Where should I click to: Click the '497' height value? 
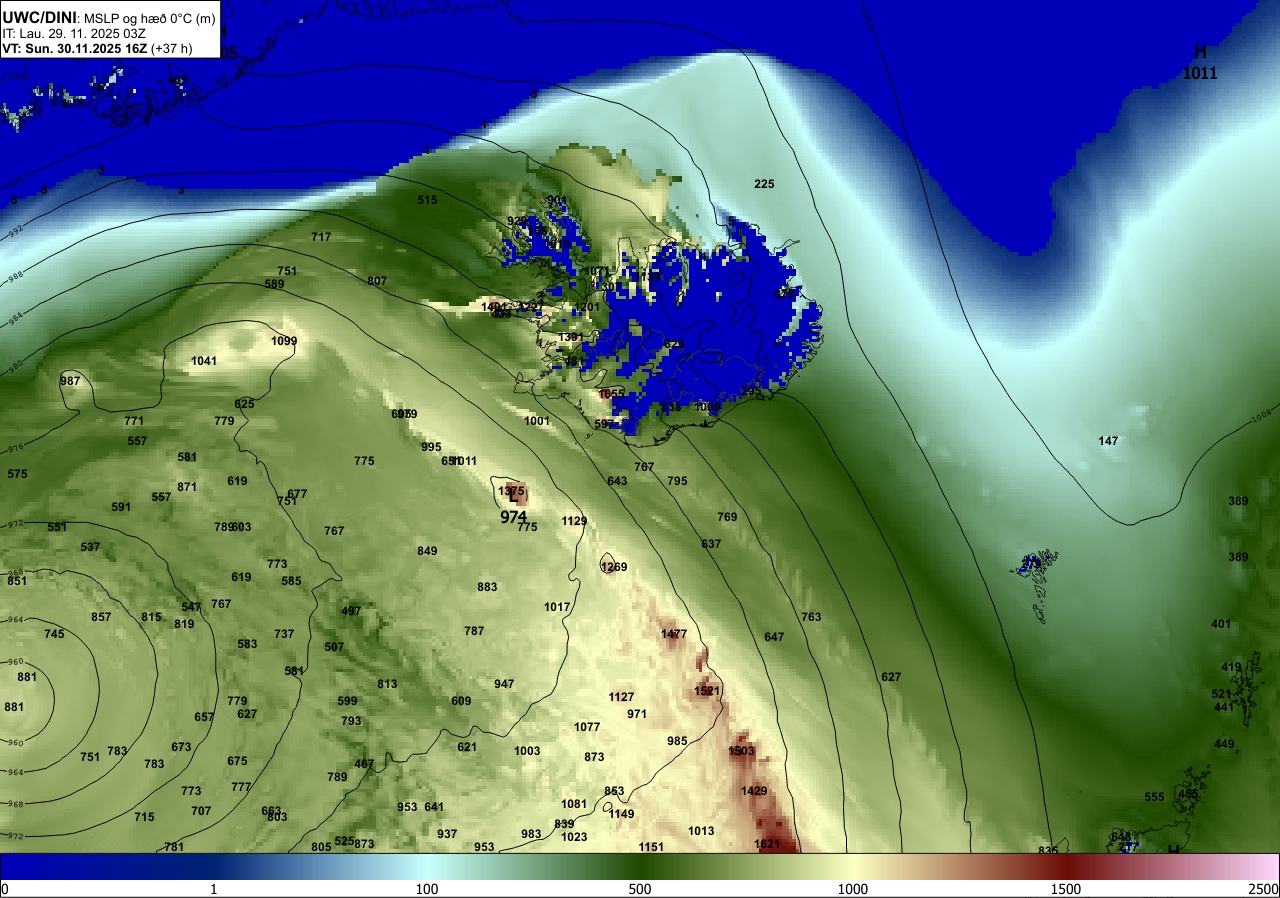click(351, 611)
